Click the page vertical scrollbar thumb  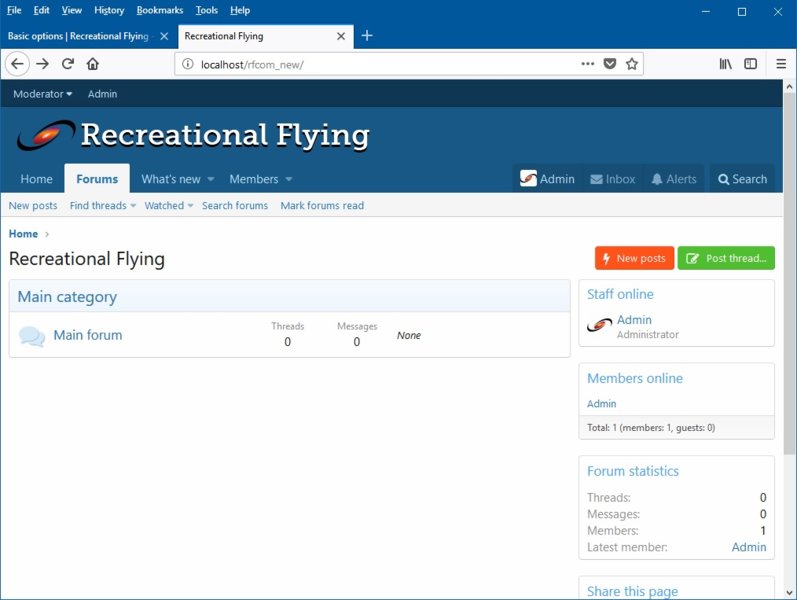coord(789,275)
